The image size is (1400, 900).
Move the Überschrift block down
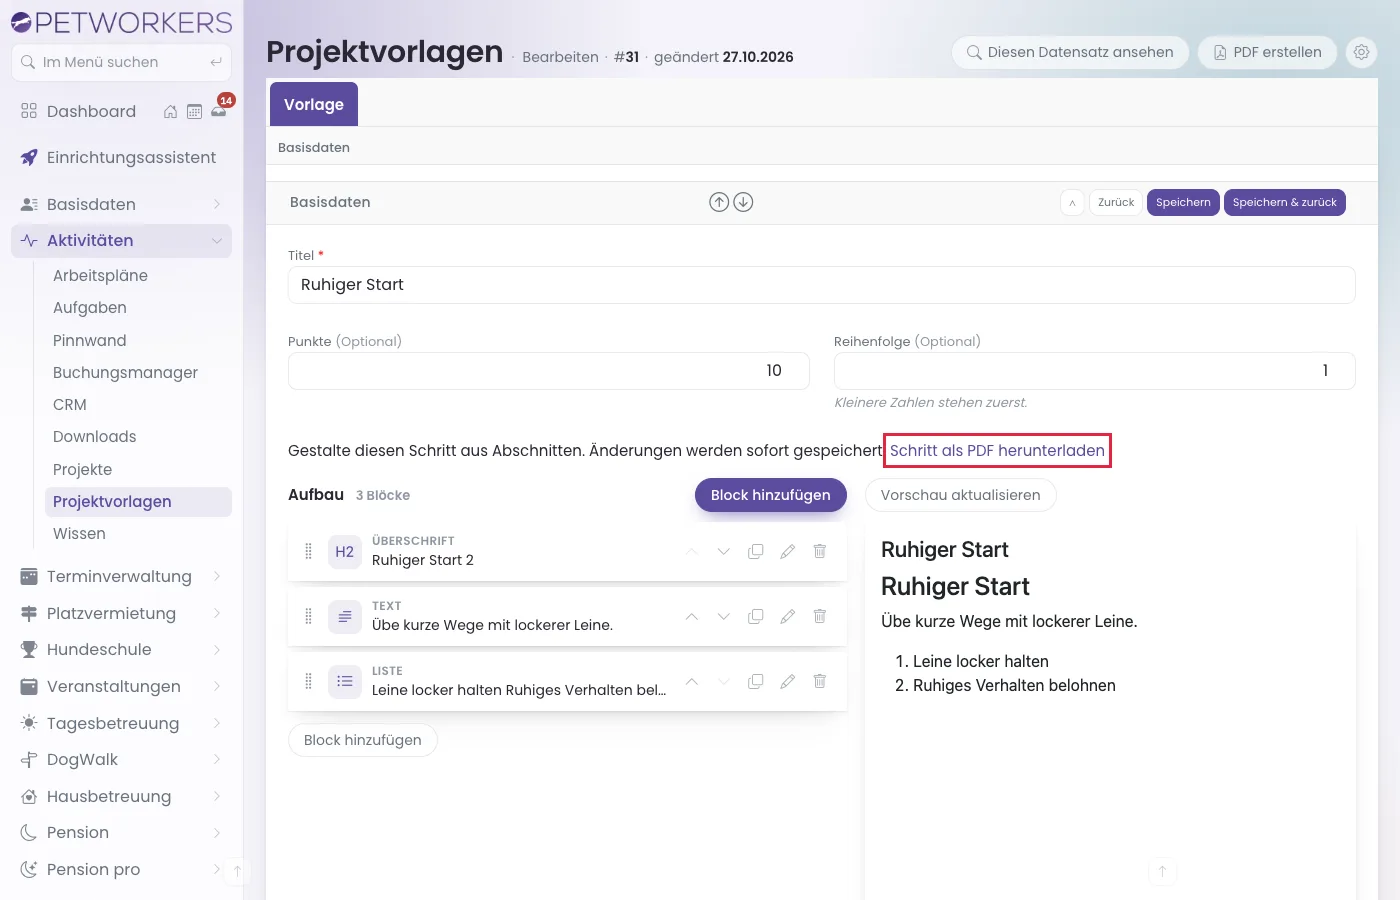[724, 552]
